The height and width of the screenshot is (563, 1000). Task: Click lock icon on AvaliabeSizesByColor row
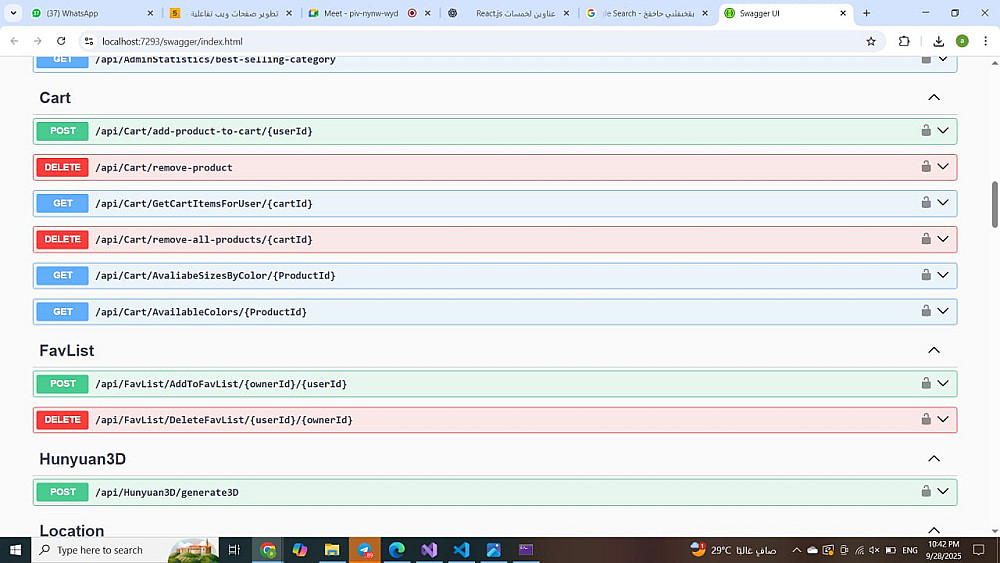[x=925, y=275]
